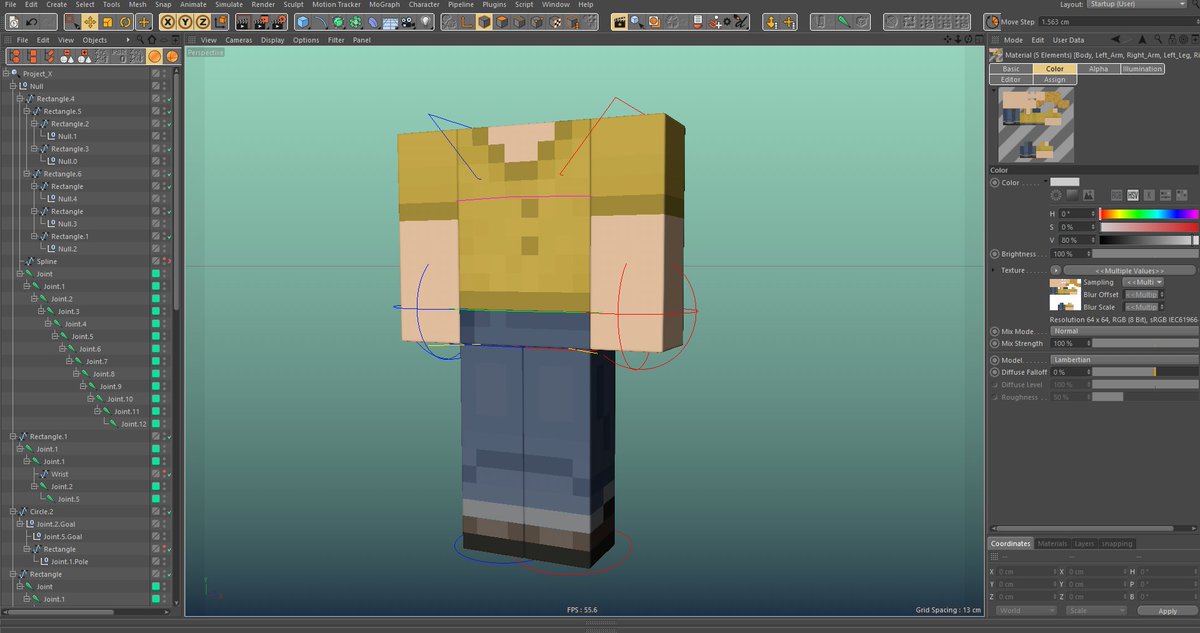Image resolution: width=1200 pixels, height=633 pixels.
Task: Click the Multiple Values texture button
Action: (1130, 270)
